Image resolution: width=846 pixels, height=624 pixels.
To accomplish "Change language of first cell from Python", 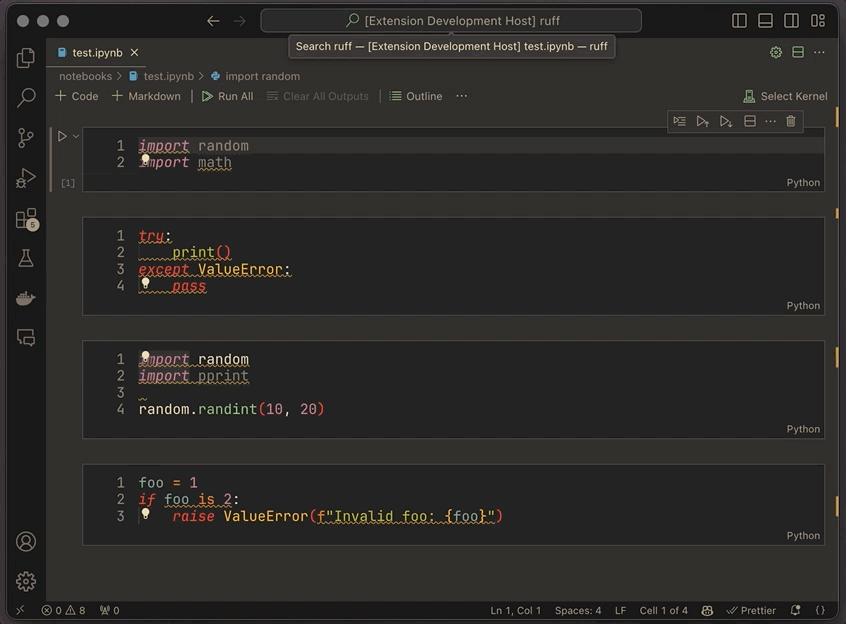I will point(803,182).
